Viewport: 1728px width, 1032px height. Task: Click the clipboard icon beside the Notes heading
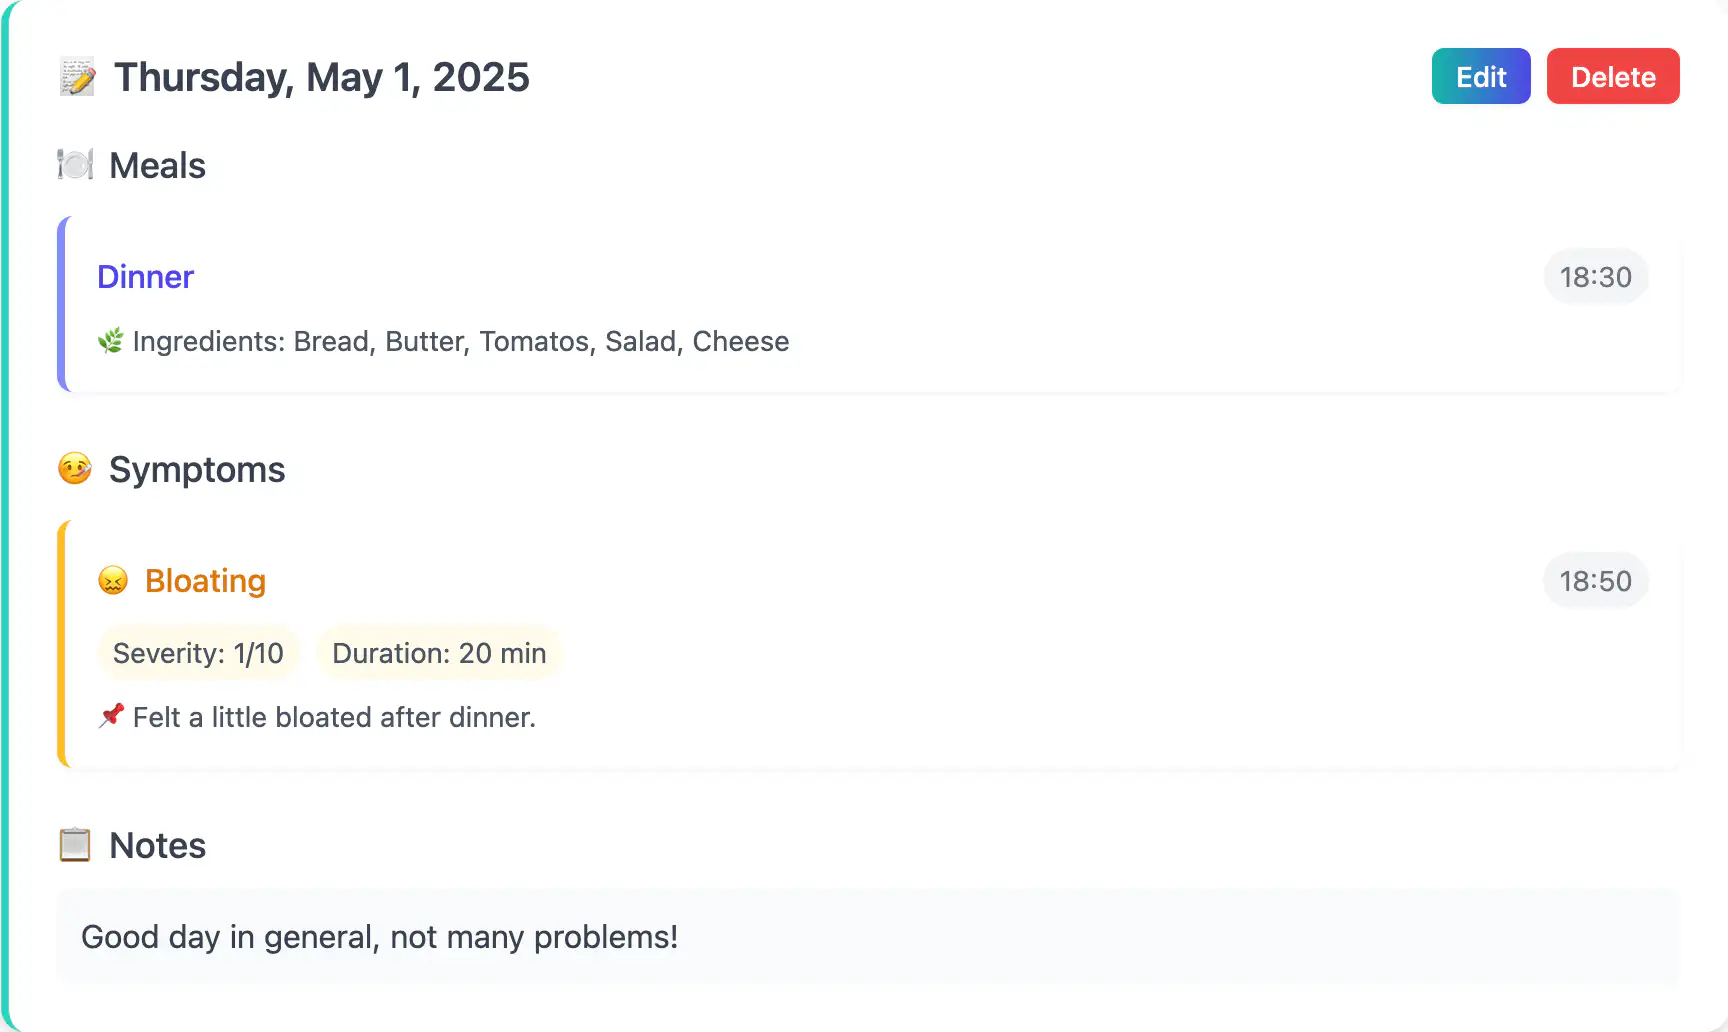tap(74, 844)
